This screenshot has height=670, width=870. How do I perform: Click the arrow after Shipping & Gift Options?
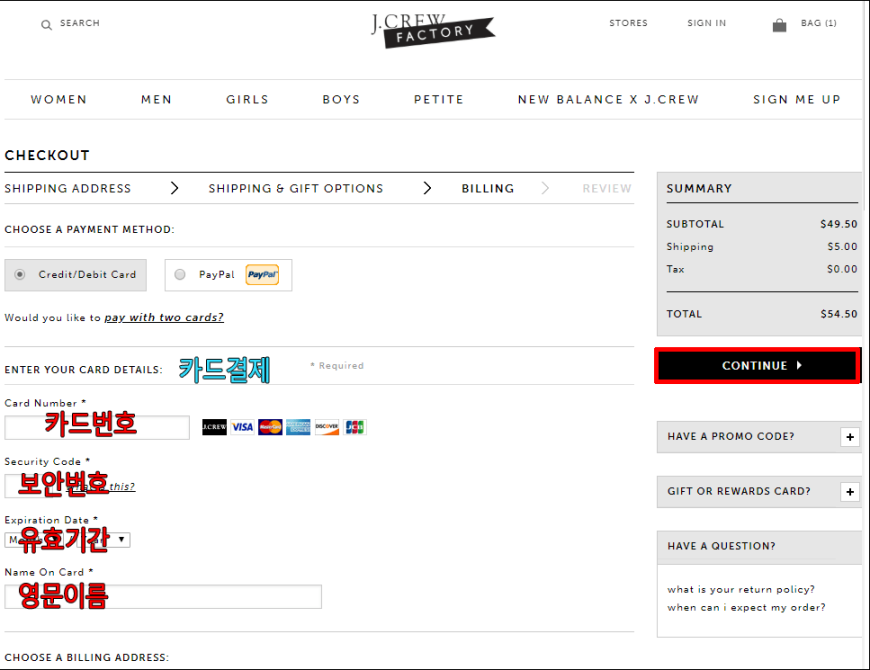(427, 188)
